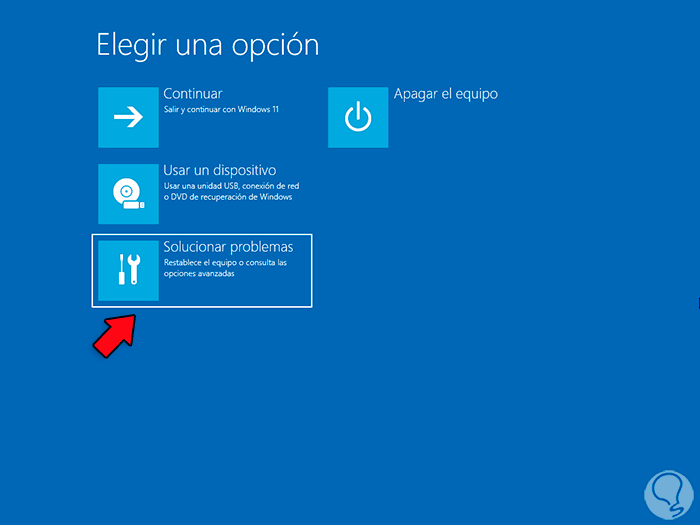Click the Solvetic watermark logo
Screen dimensions: 700x525
668,495
